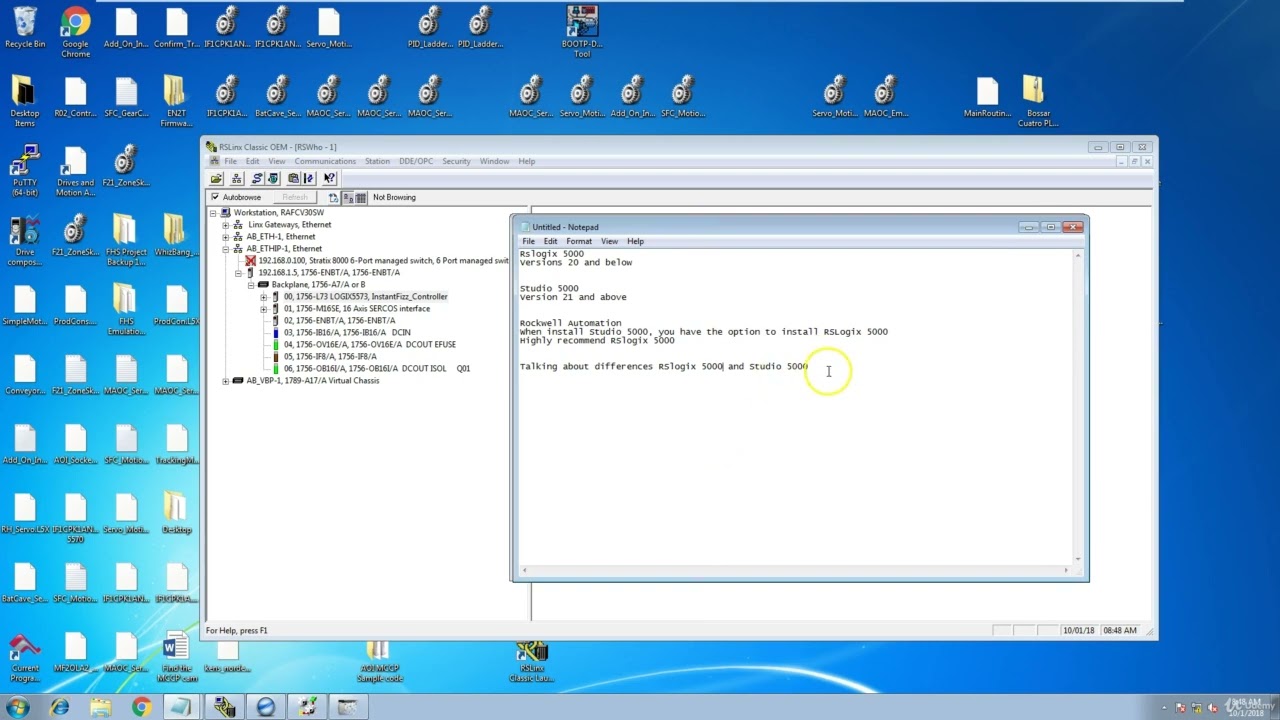Image resolution: width=1280 pixels, height=720 pixels.
Task: Click the What's This help pointer icon
Action: click(329, 178)
